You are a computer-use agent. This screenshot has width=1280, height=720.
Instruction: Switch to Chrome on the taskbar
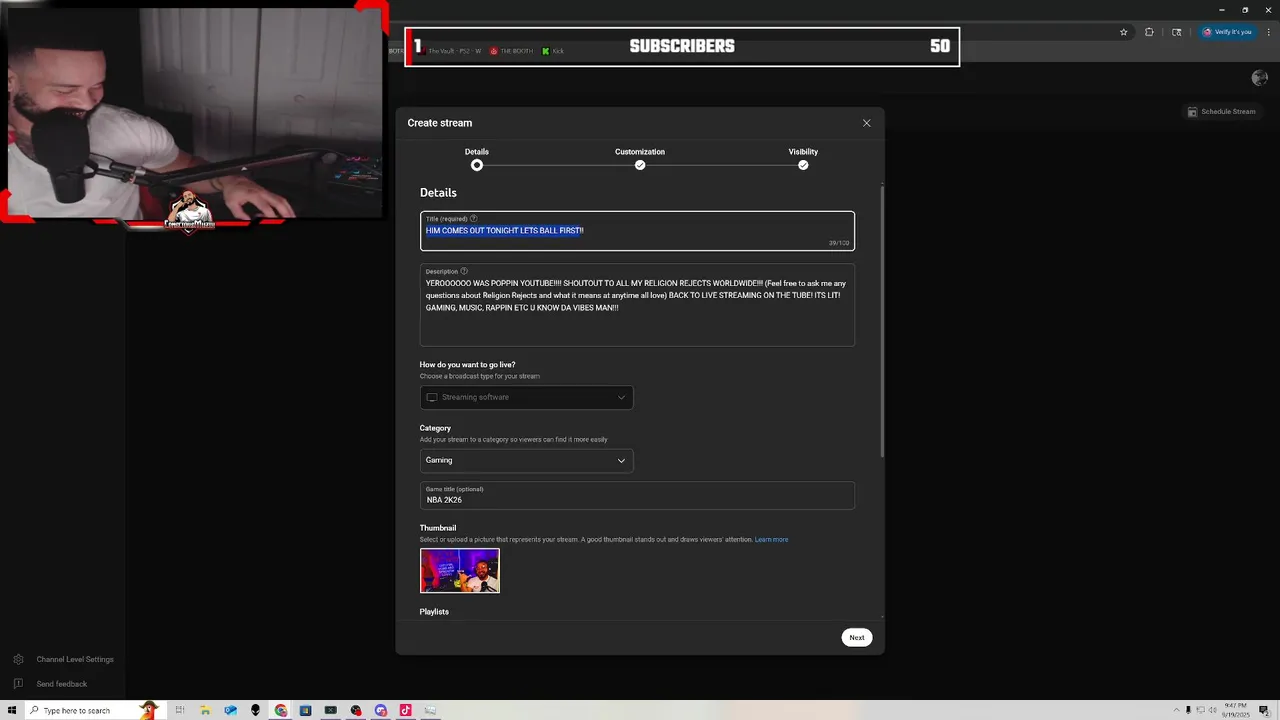(281, 710)
